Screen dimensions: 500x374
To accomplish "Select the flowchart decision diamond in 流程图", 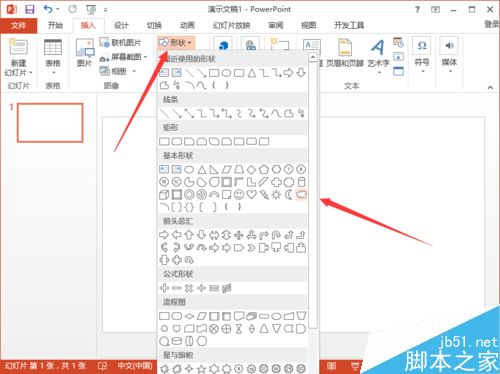I will tap(189, 316).
